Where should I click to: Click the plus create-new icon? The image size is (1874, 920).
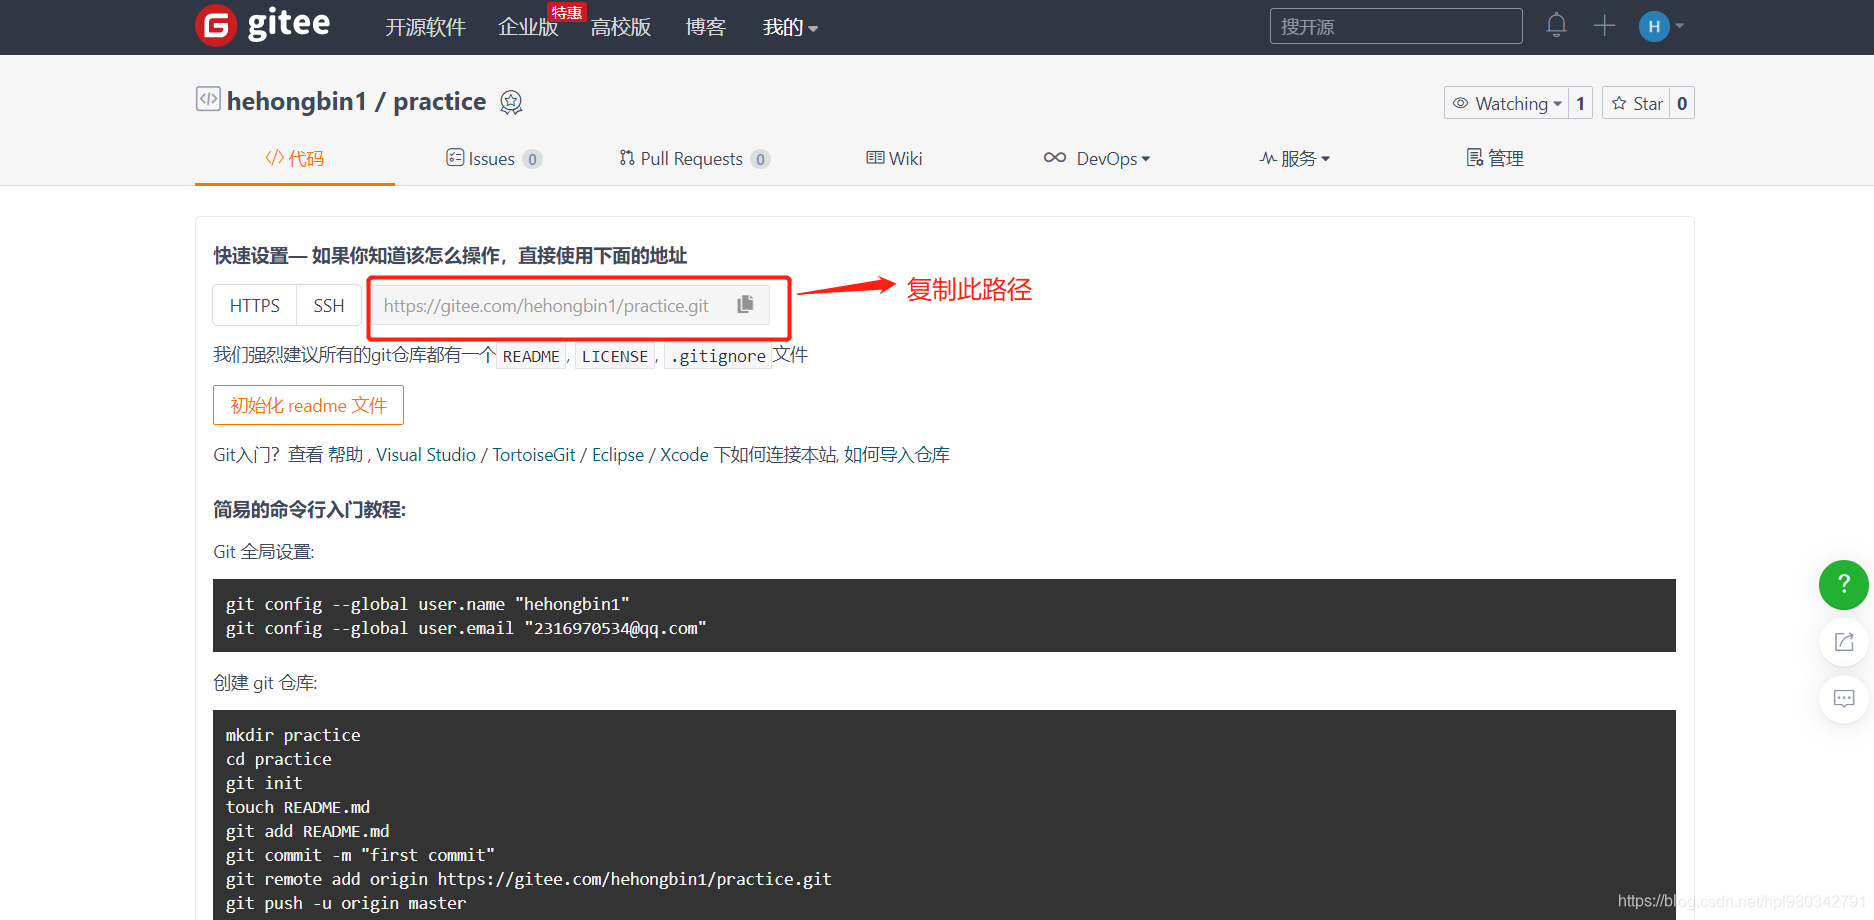point(1604,26)
